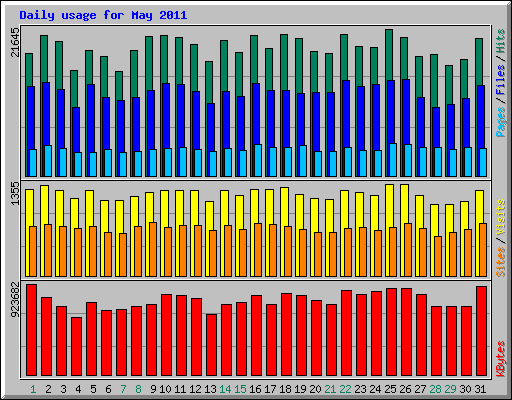
Task: Click day label 31 on the x-axis
Action: tap(480, 389)
